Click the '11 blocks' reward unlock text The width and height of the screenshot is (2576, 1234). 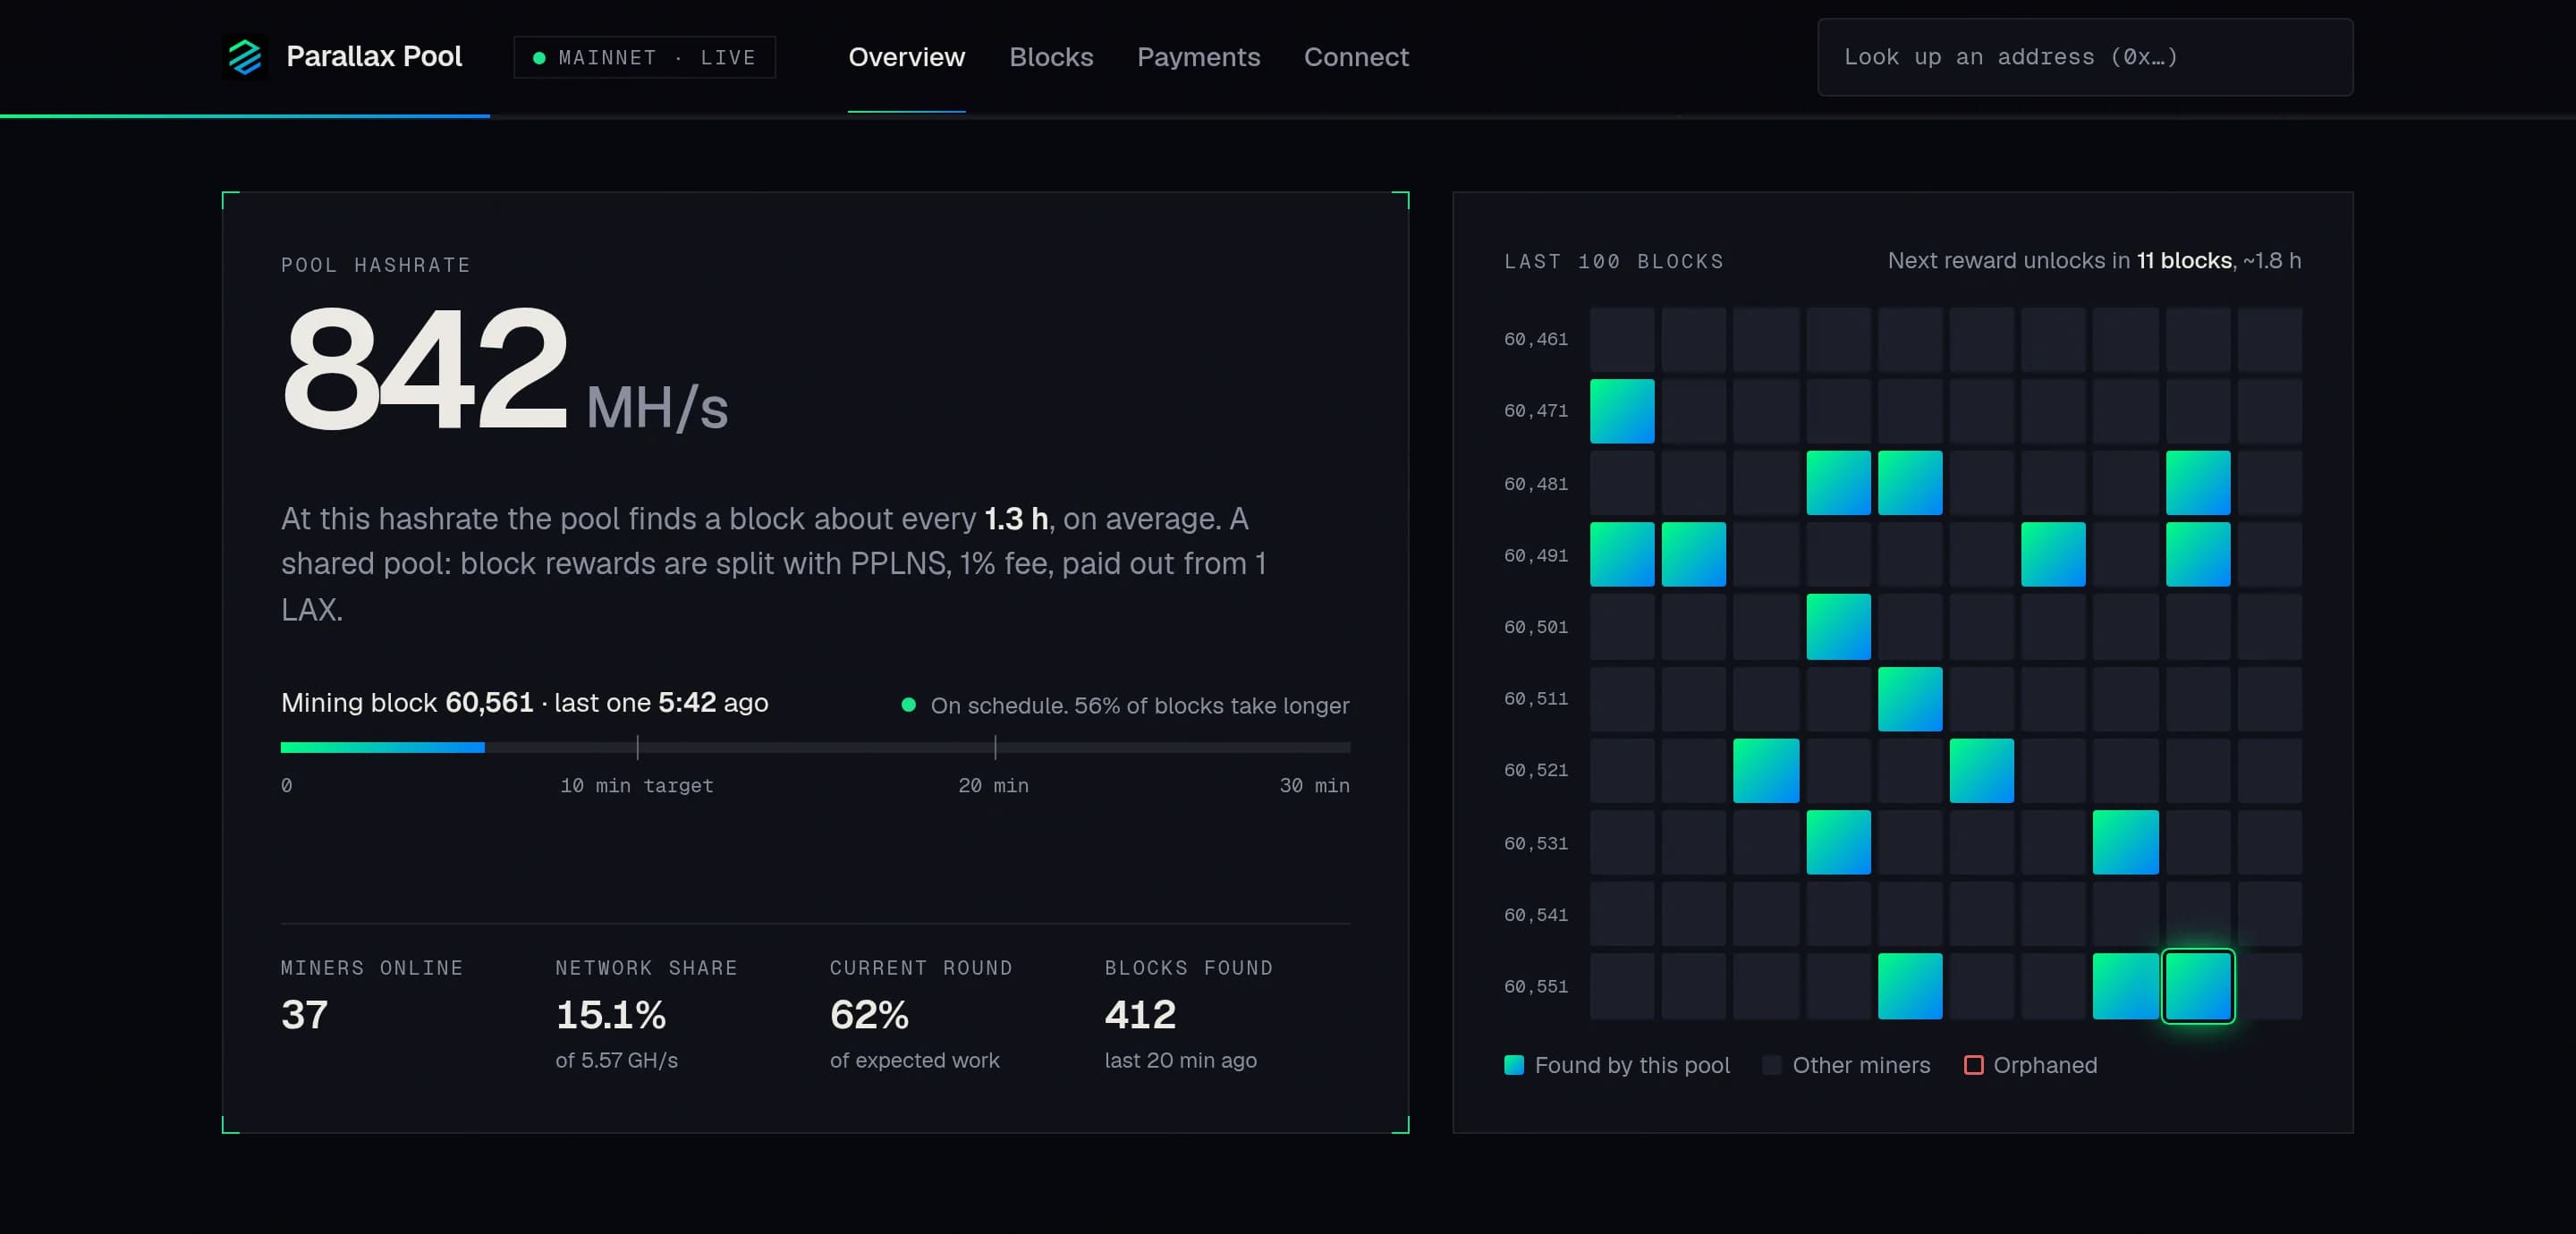(x=2184, y=261)
